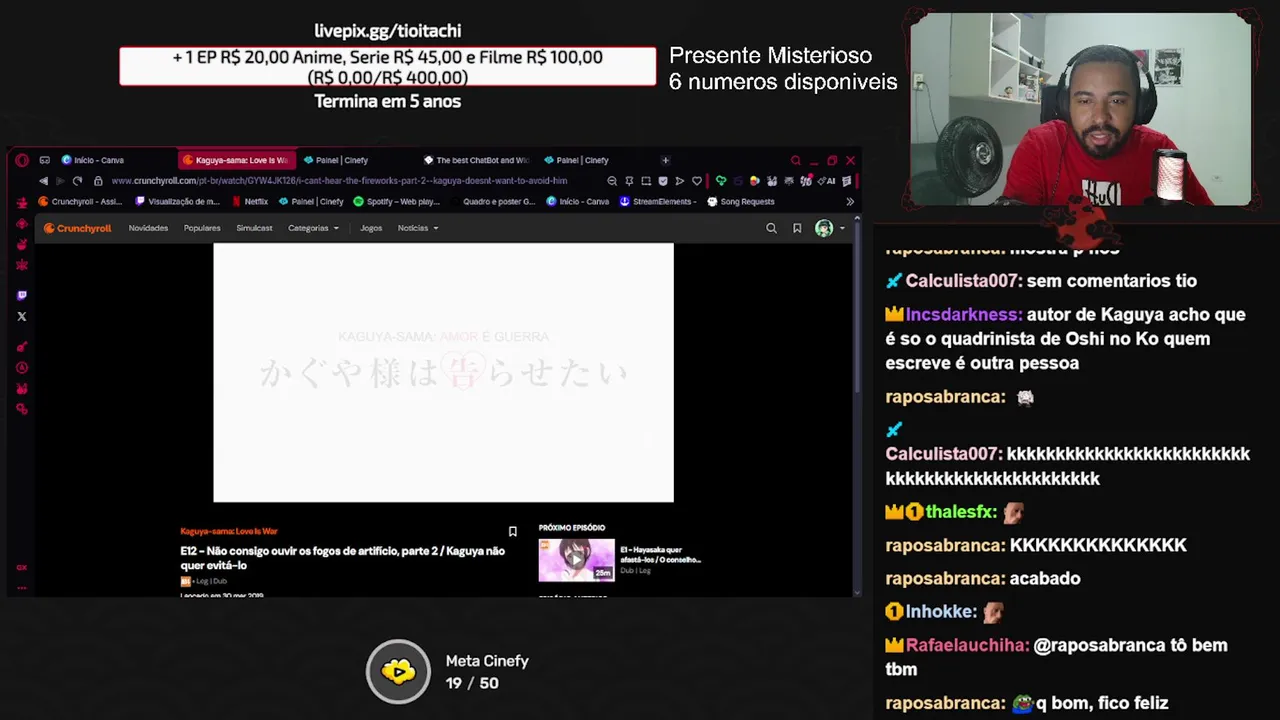Click chat username Rafaelauchiha
Screen dimensions: 1280x720
967,645
